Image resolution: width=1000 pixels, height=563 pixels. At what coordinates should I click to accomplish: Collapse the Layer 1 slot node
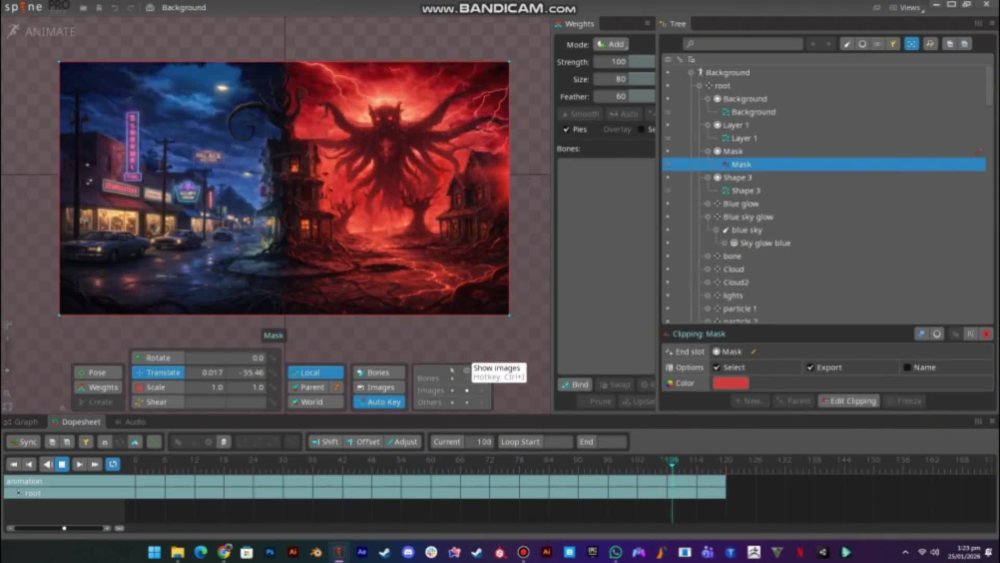(707, 125)
